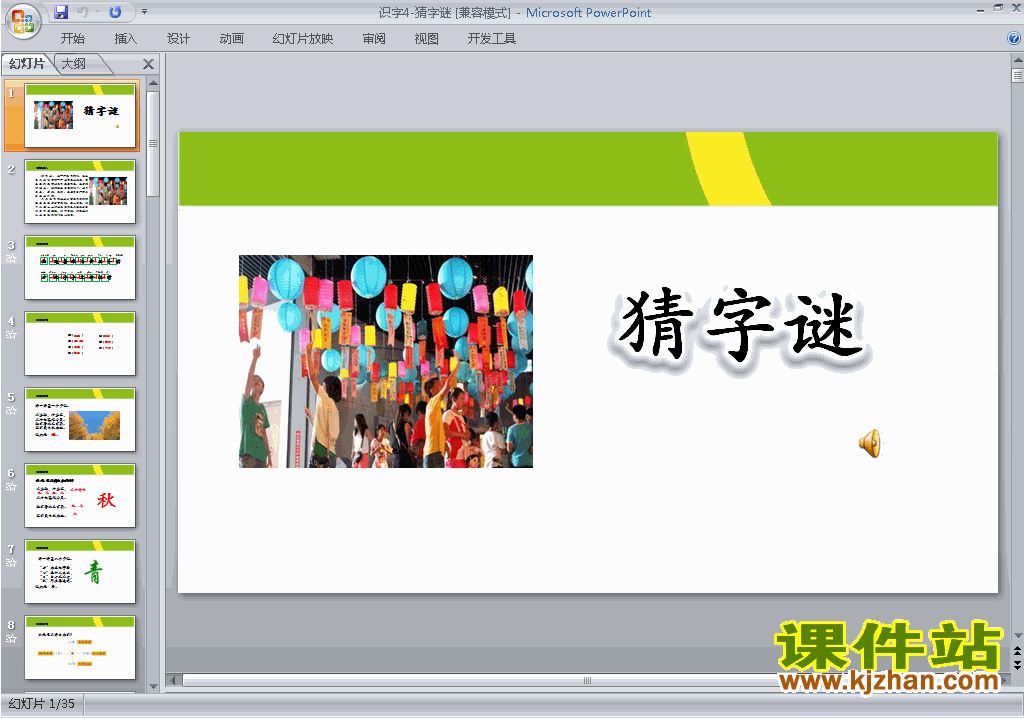
Task: Click animation star icon beside slide 3
Action: tap(11, 259)
